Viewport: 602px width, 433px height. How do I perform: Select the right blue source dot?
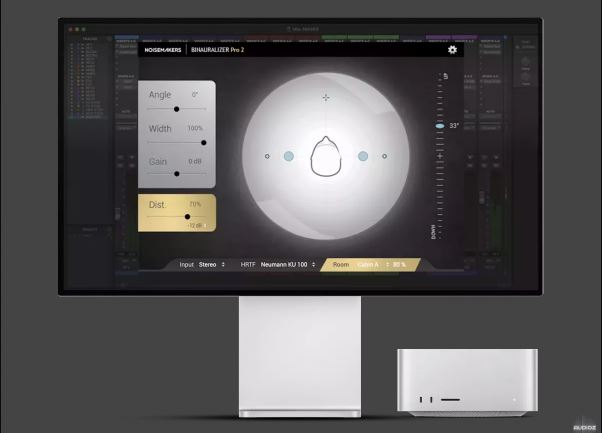pyautogui.click(x=363, y=156)
